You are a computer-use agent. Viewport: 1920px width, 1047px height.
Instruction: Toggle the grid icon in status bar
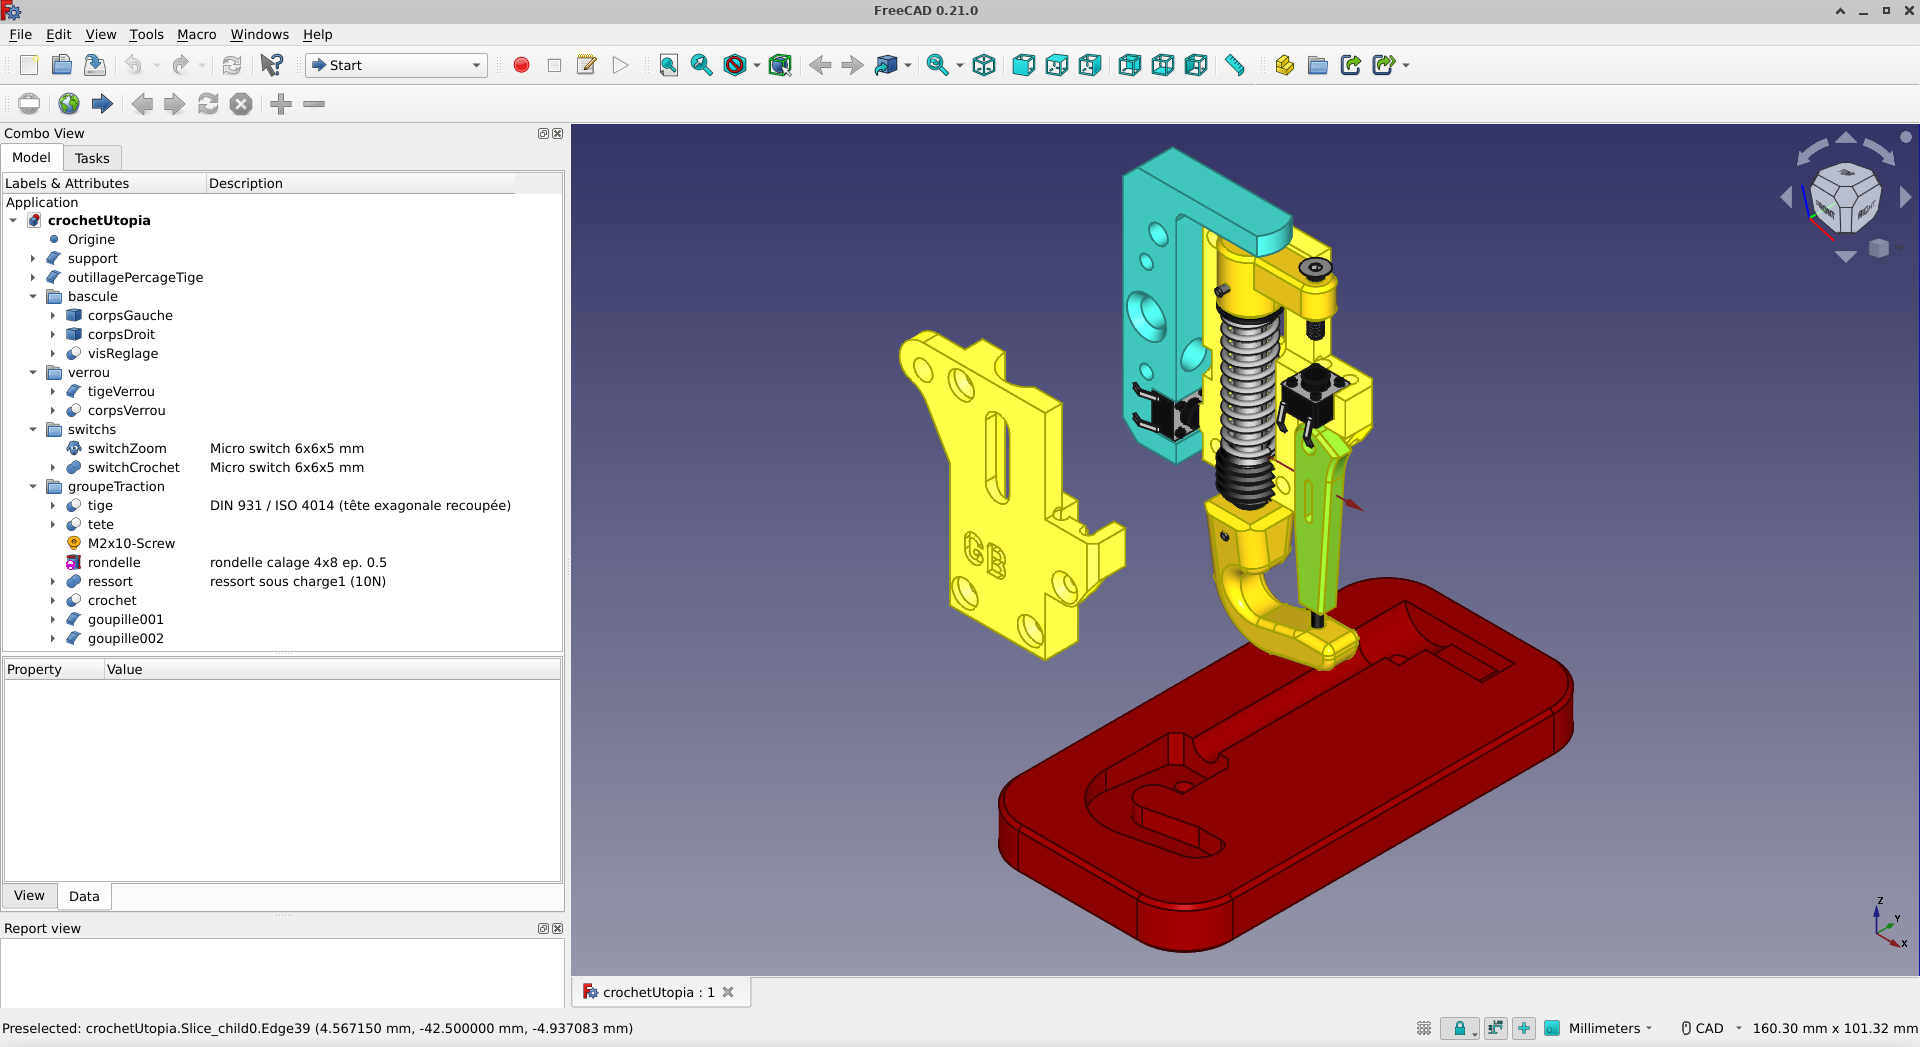(1424, 1028)
